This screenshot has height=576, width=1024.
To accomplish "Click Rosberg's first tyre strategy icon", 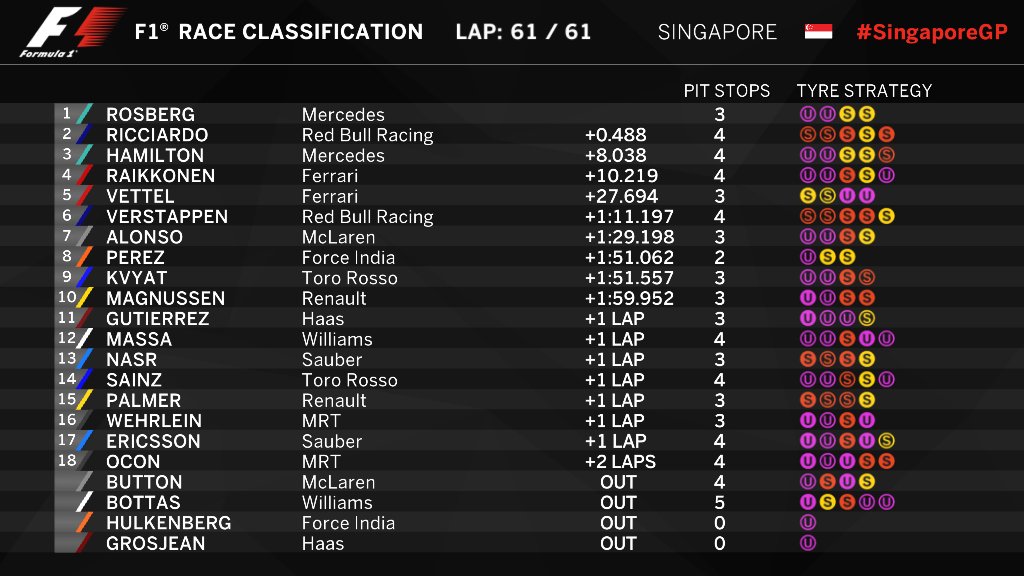I will pos(808,114).
